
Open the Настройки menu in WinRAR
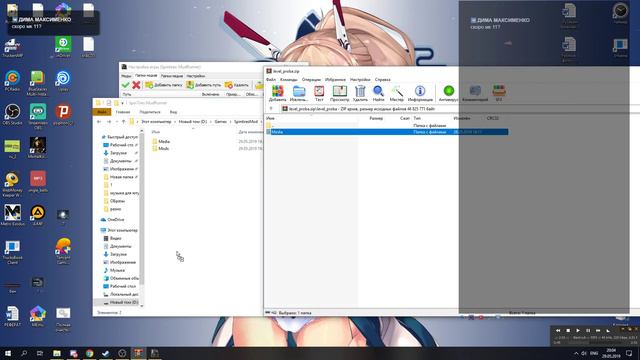coord(360,80)
